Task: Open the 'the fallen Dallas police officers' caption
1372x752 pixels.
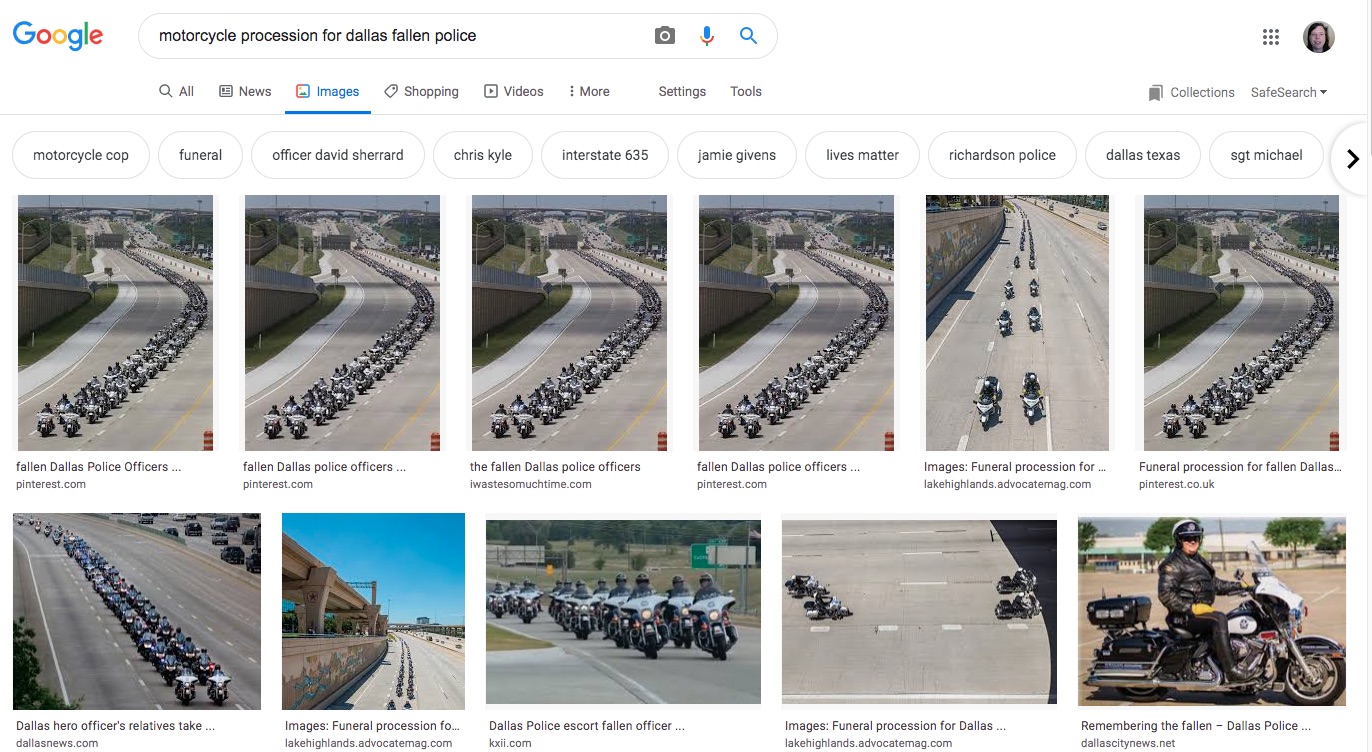Action: pyautogui.click(x=555, y=467)
